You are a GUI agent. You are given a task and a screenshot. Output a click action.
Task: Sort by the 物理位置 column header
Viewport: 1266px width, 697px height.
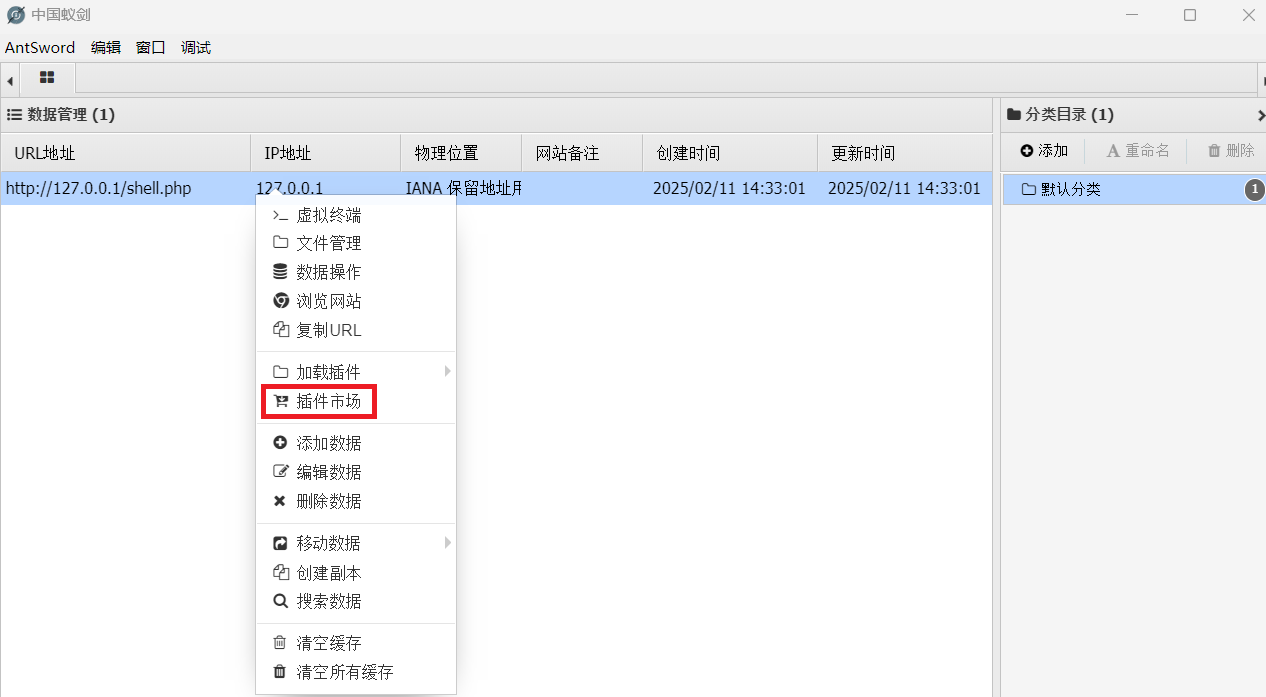461,153
